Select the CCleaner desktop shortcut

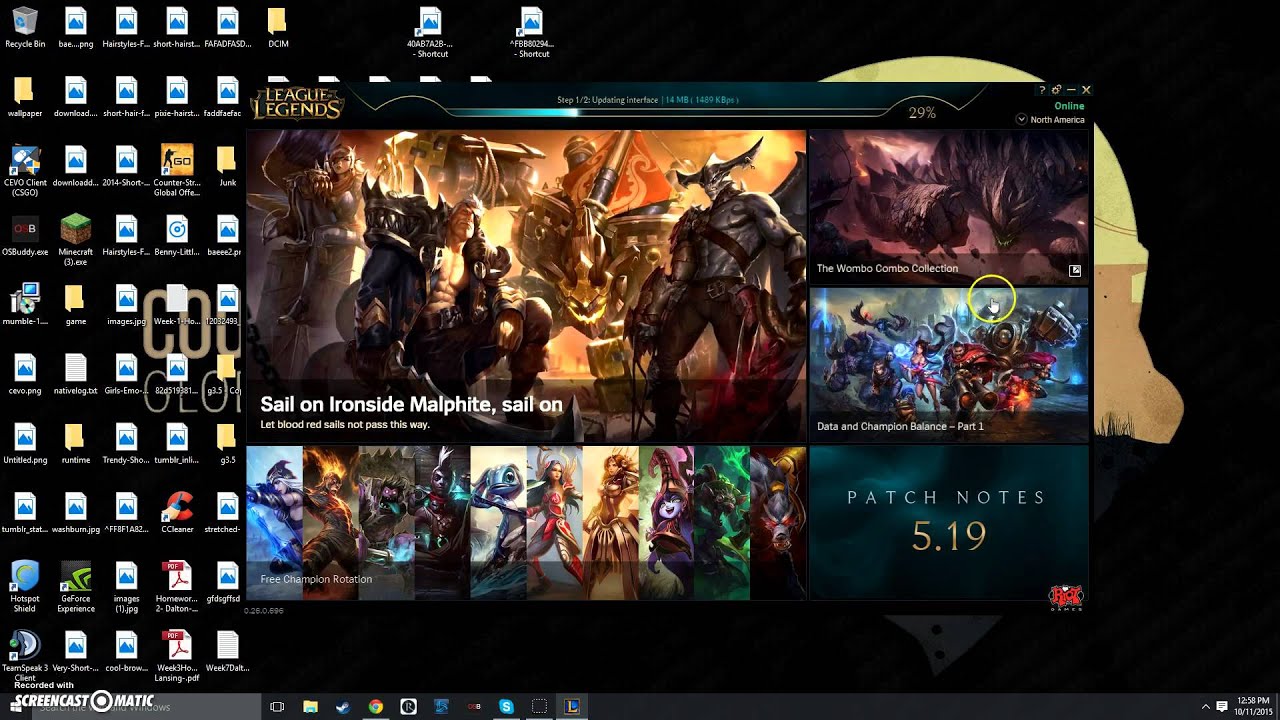click(177, 513)
